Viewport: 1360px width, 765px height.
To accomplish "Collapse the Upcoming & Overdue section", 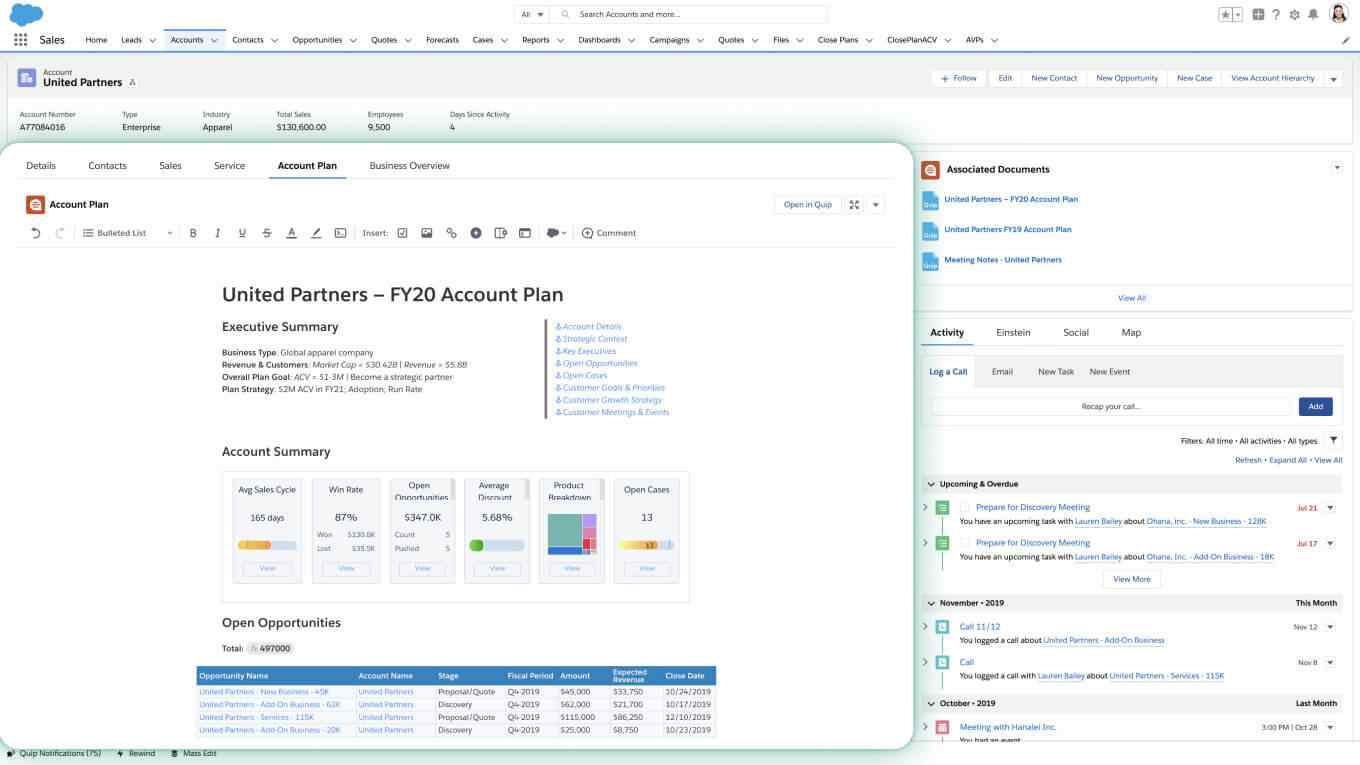I will coord(931,484).
